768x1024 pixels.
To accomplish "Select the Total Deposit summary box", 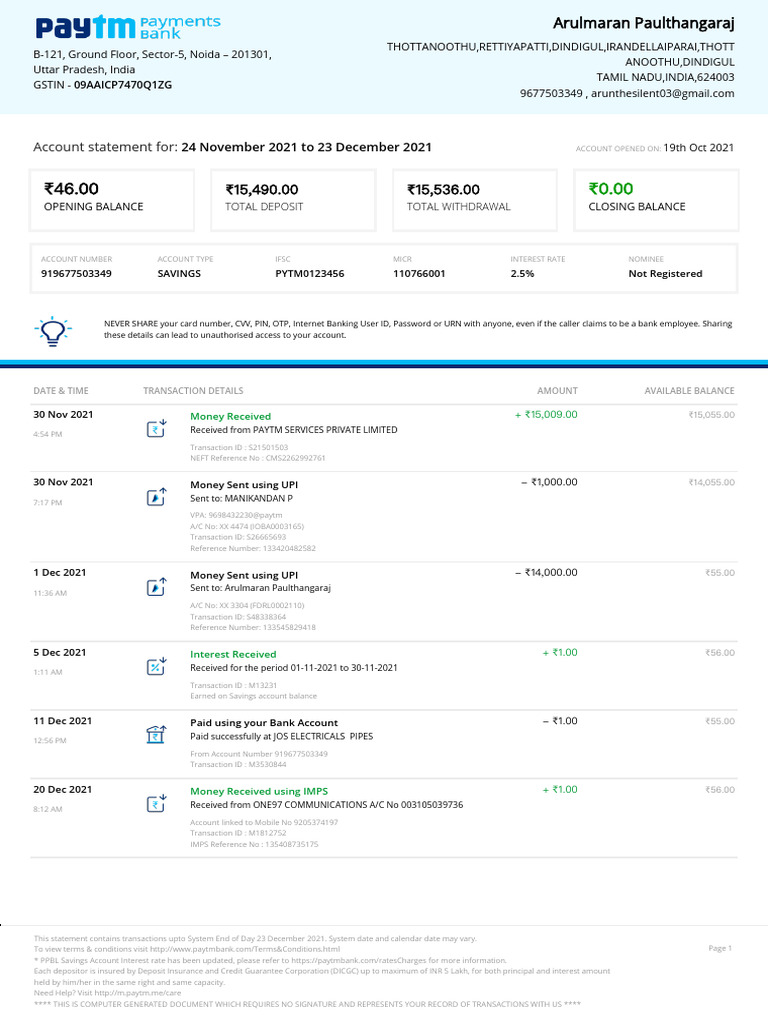I will (294, 198).
